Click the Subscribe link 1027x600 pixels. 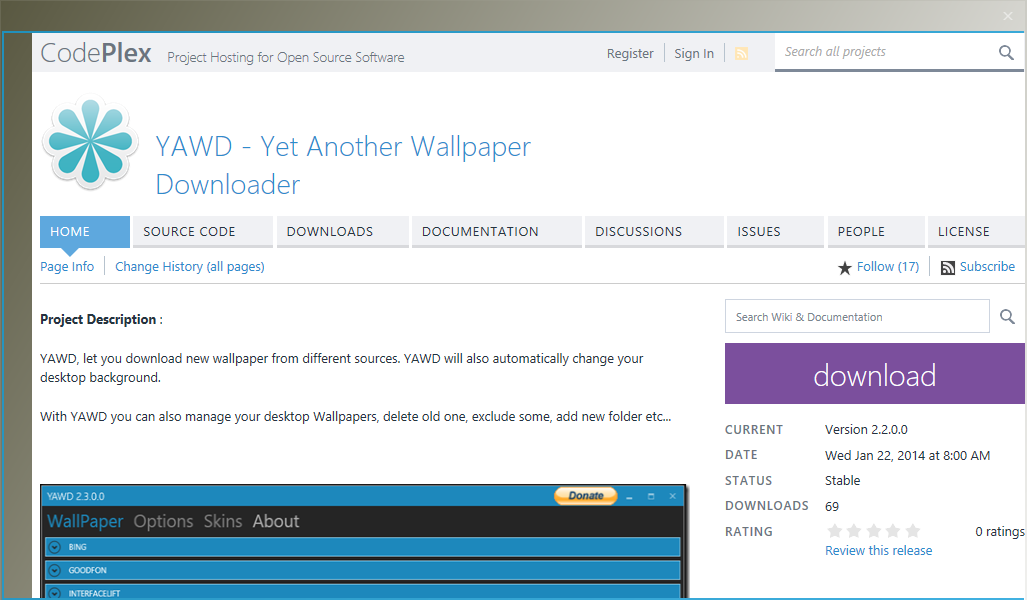pyautogui.click(x=987, y=267)
